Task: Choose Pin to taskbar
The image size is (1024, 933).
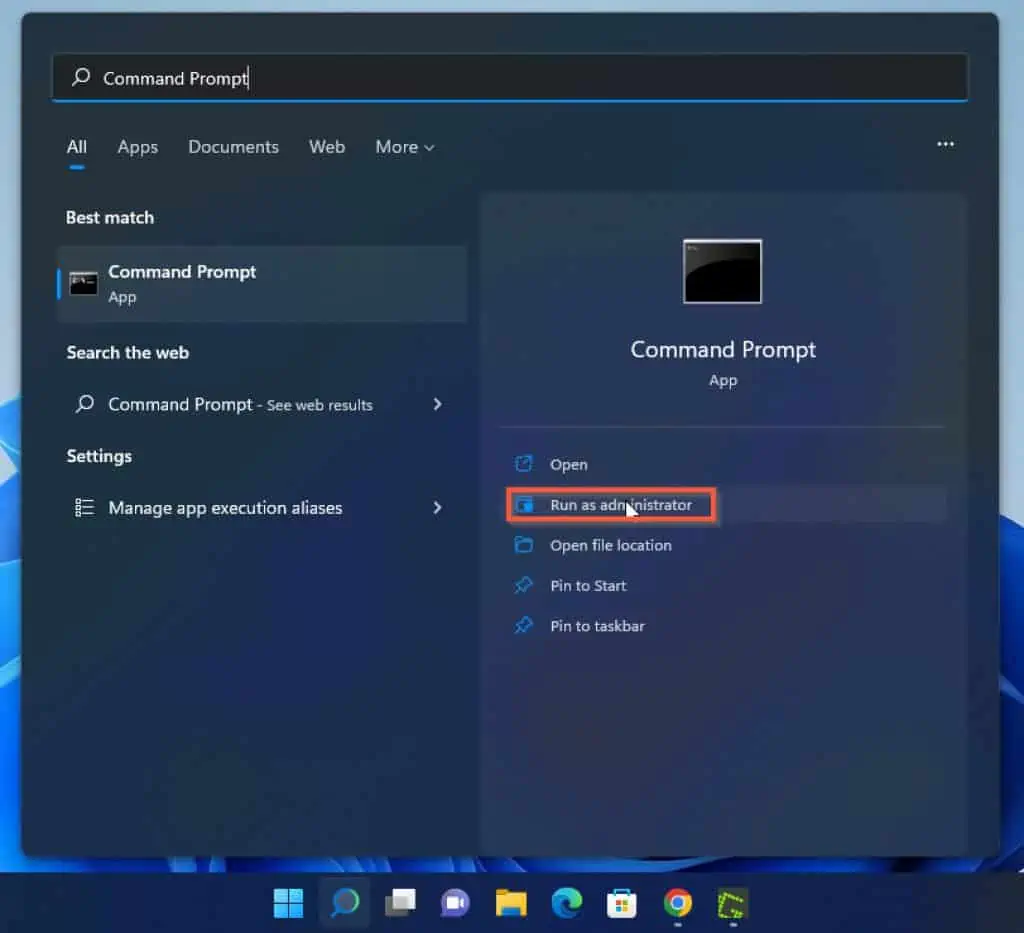Action: click(597, 626)
